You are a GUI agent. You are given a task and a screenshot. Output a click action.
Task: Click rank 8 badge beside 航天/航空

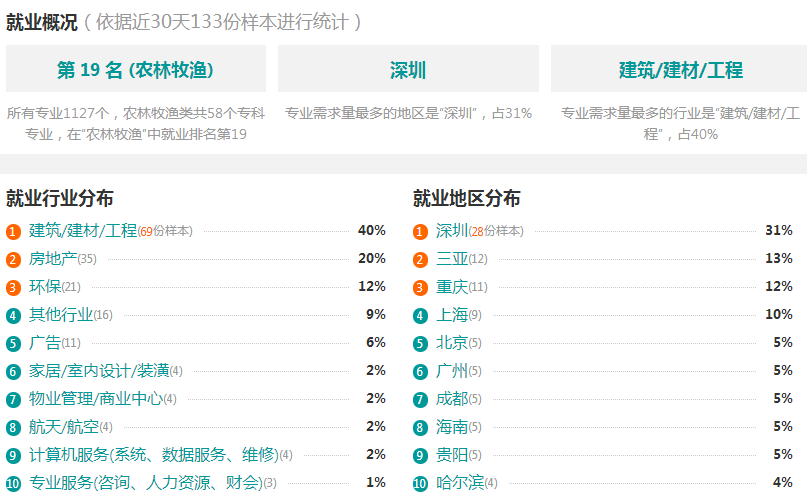click(x=13, y=428)
